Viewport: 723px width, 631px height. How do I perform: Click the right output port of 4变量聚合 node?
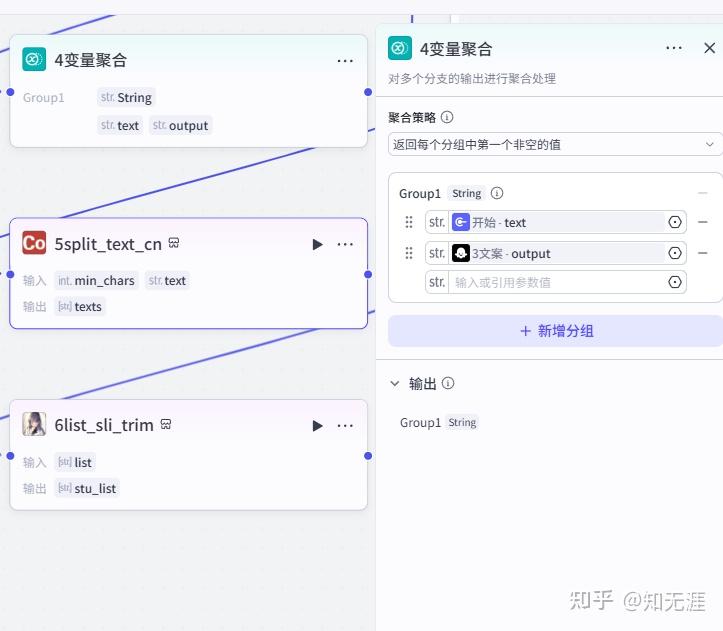(368, 92)
